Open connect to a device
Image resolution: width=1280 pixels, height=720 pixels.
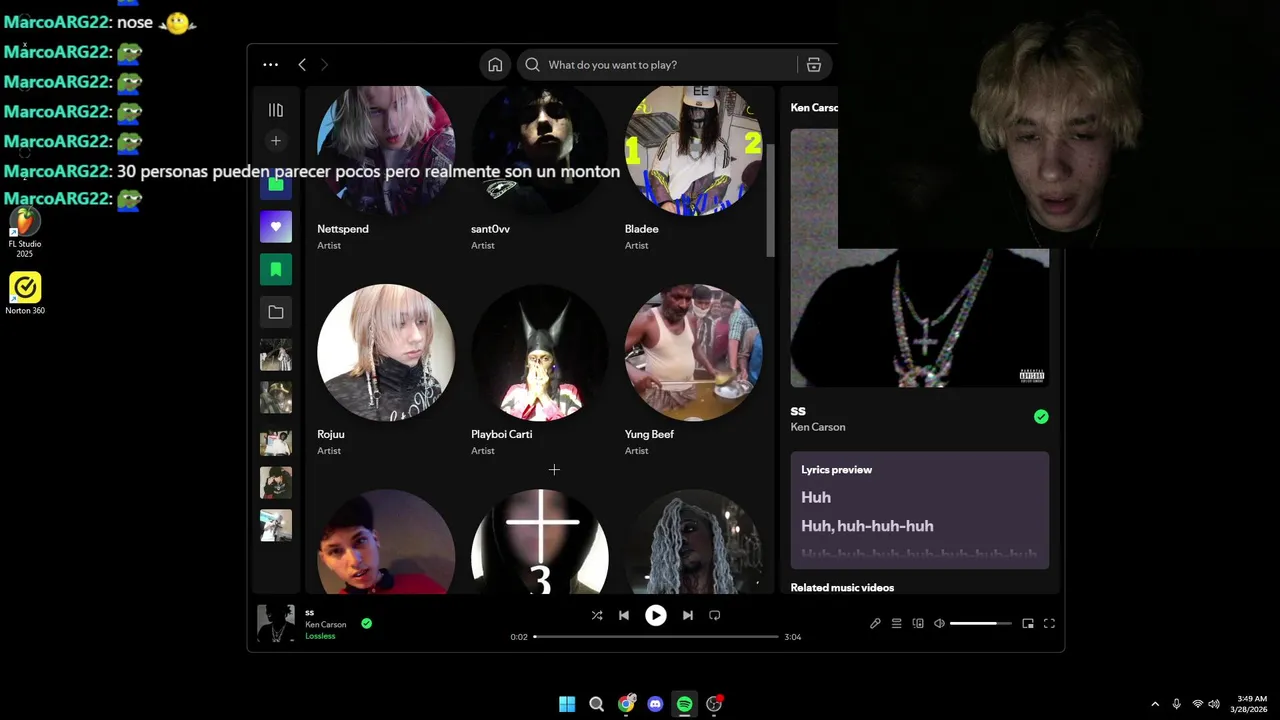(x=918, y=623)
